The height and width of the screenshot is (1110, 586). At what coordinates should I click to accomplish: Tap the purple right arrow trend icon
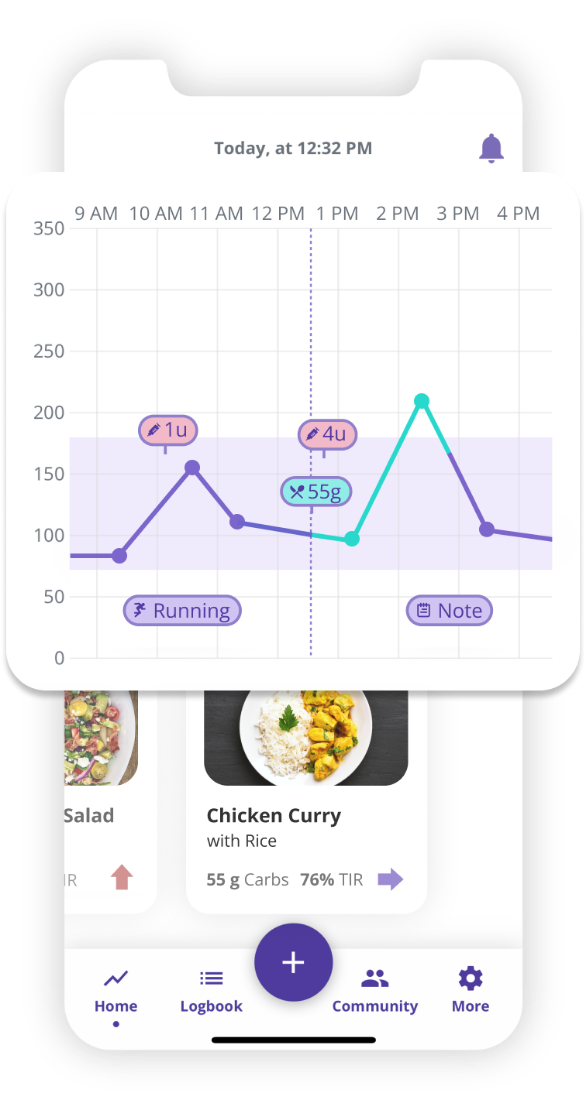coord(391,880)
